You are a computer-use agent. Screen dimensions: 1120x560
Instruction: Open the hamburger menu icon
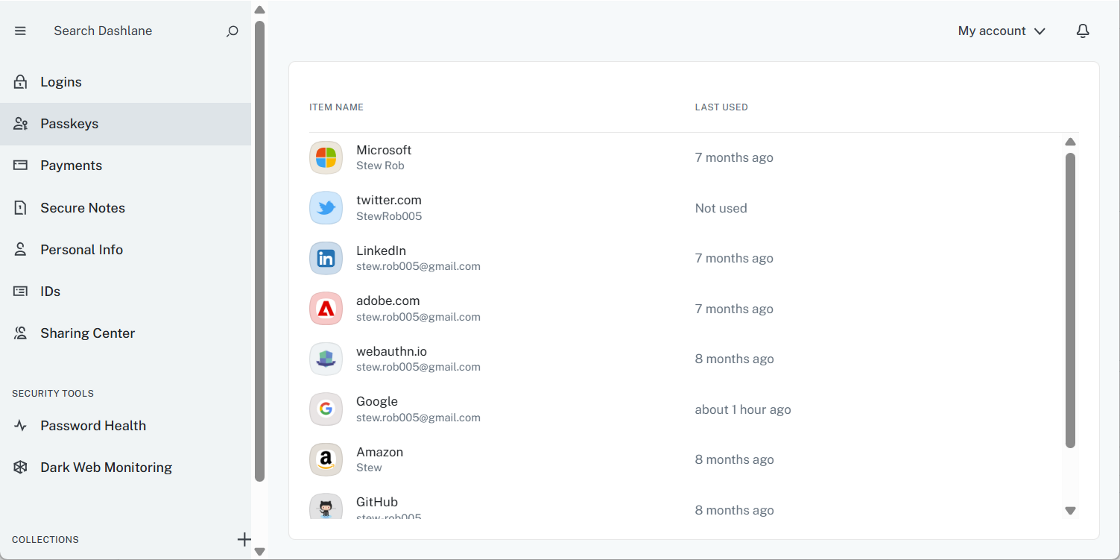coord(20,31)
